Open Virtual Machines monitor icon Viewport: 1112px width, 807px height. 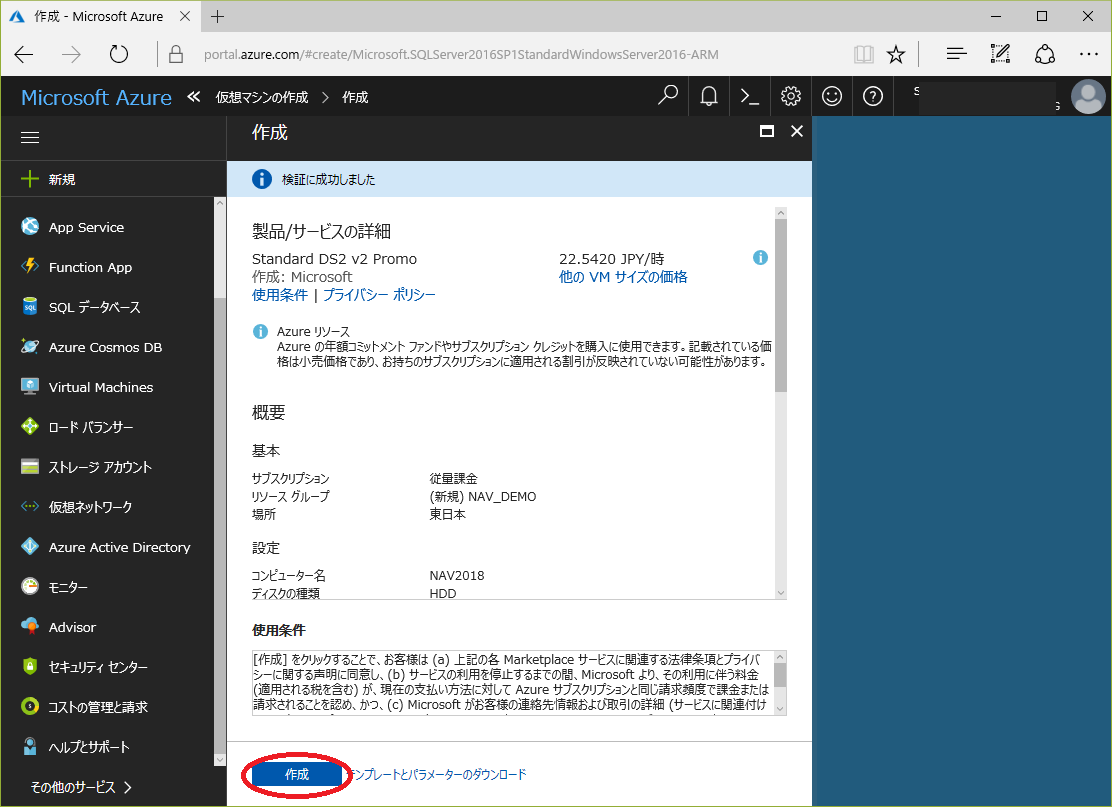click(x=30, y=386)
